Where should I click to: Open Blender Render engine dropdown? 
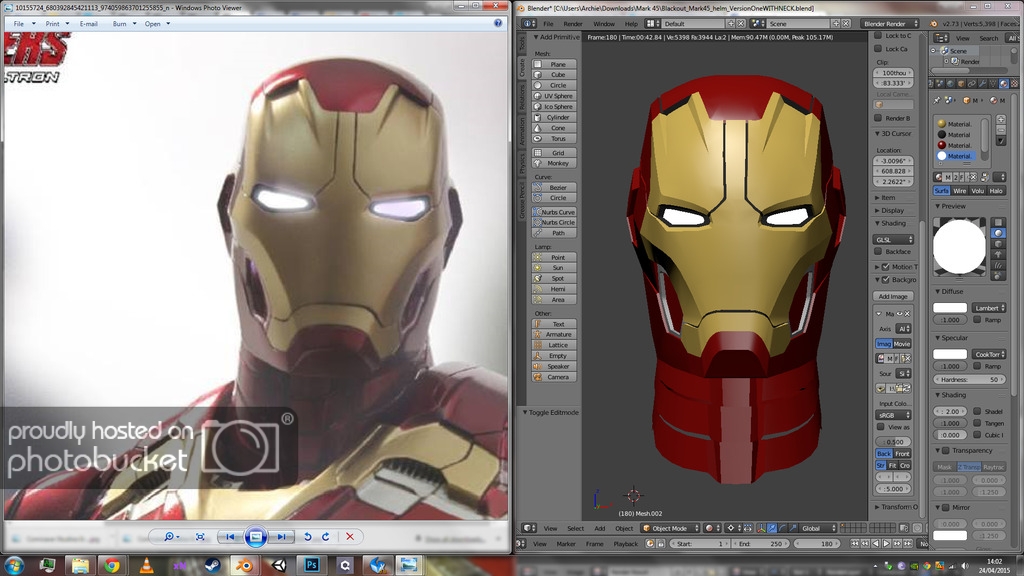click(x=889, y=24)
